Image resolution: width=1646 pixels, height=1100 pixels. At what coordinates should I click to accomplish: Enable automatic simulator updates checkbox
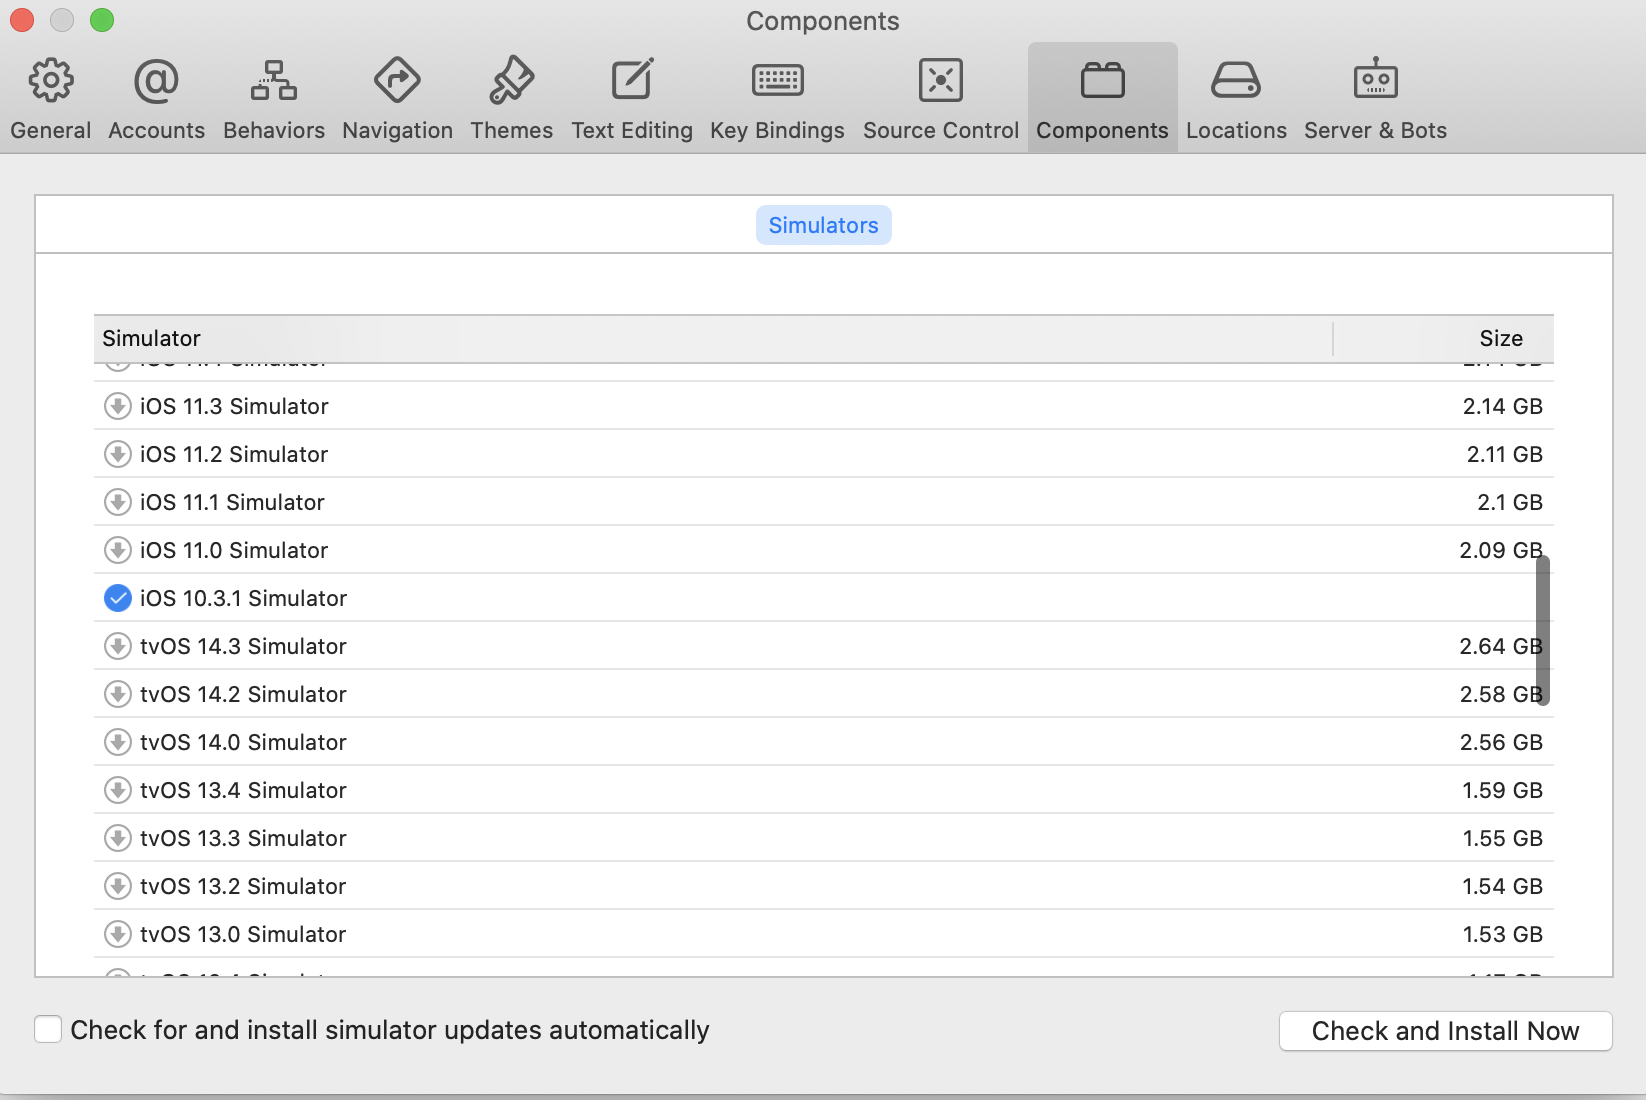tap(48, 1029)
